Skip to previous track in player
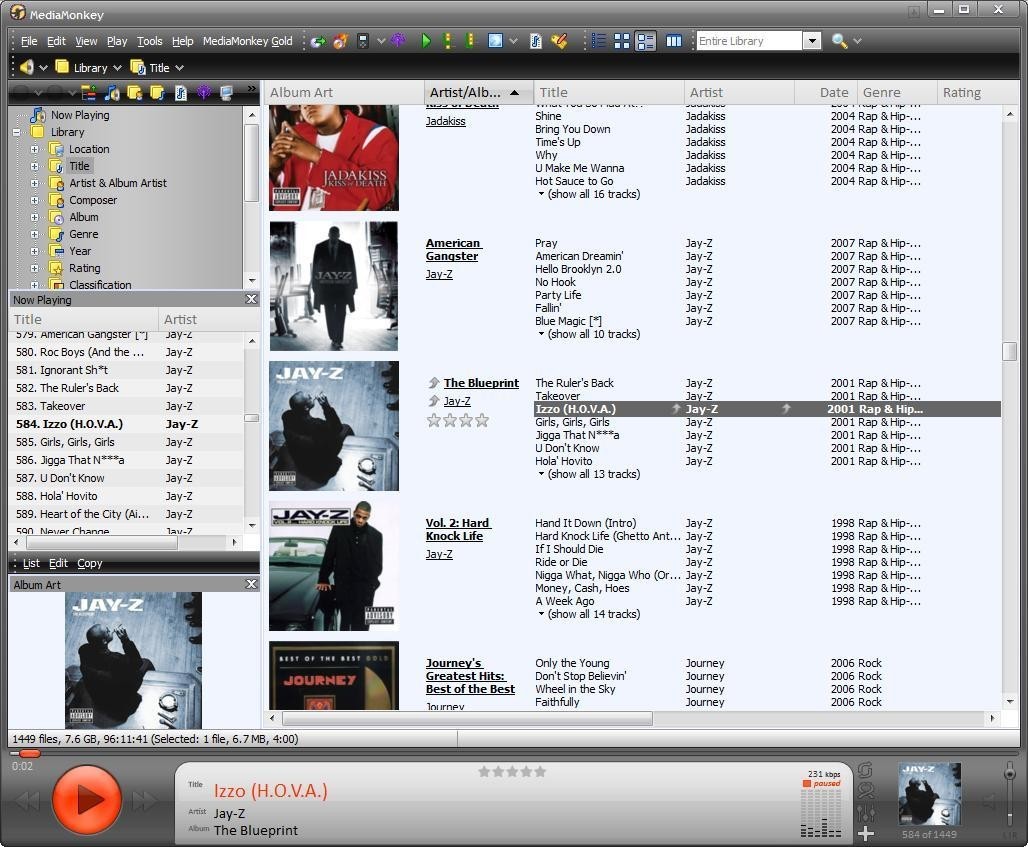The height and width of the screenshot is (847, 1028). (x=28, y=800)
